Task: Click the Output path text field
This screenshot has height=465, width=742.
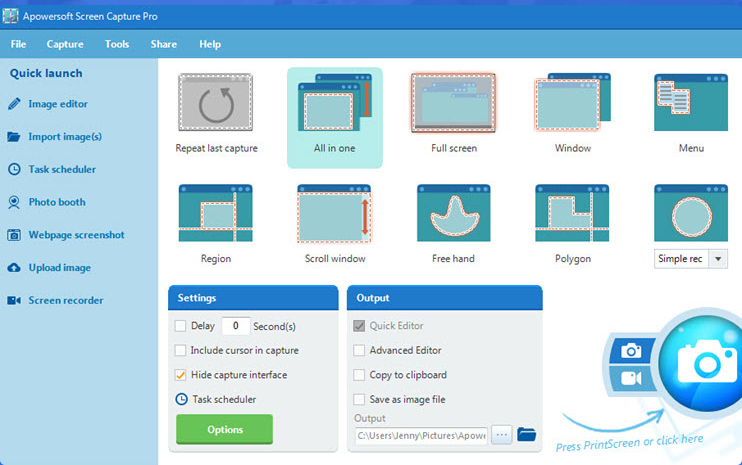Action: [x=421, y=435]
